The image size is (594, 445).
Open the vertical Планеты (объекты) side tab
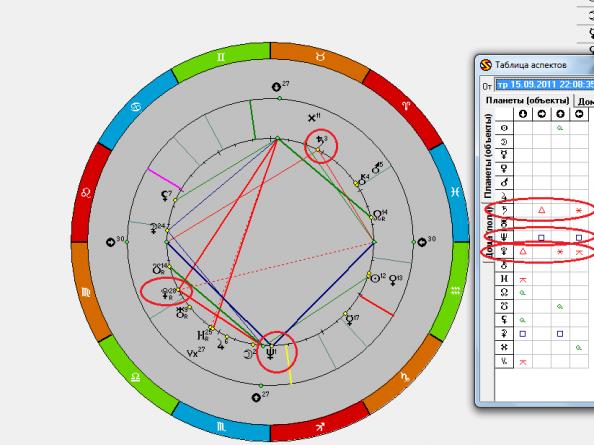click(488, 156)
